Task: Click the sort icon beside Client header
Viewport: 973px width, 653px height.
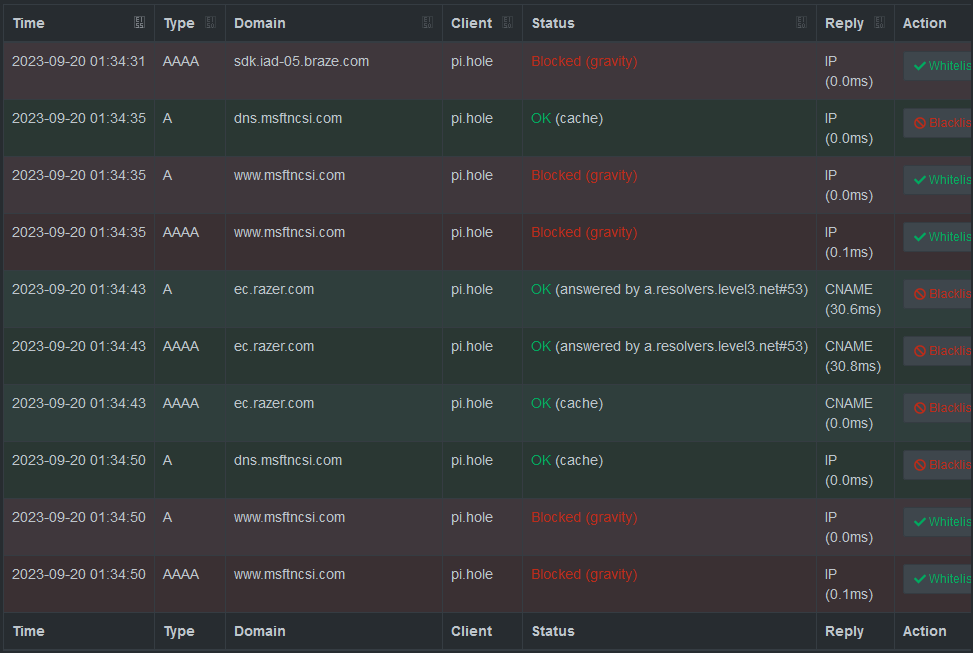Action: coord(508,23)
